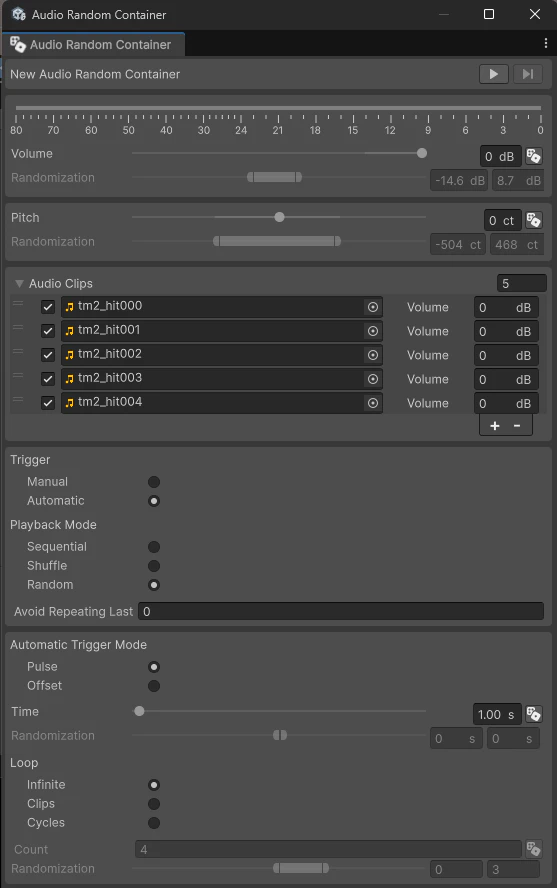Click the Time slider handle
Image resolution: width=557 pixels, height=888 pixels.
[x=139, y=711]
